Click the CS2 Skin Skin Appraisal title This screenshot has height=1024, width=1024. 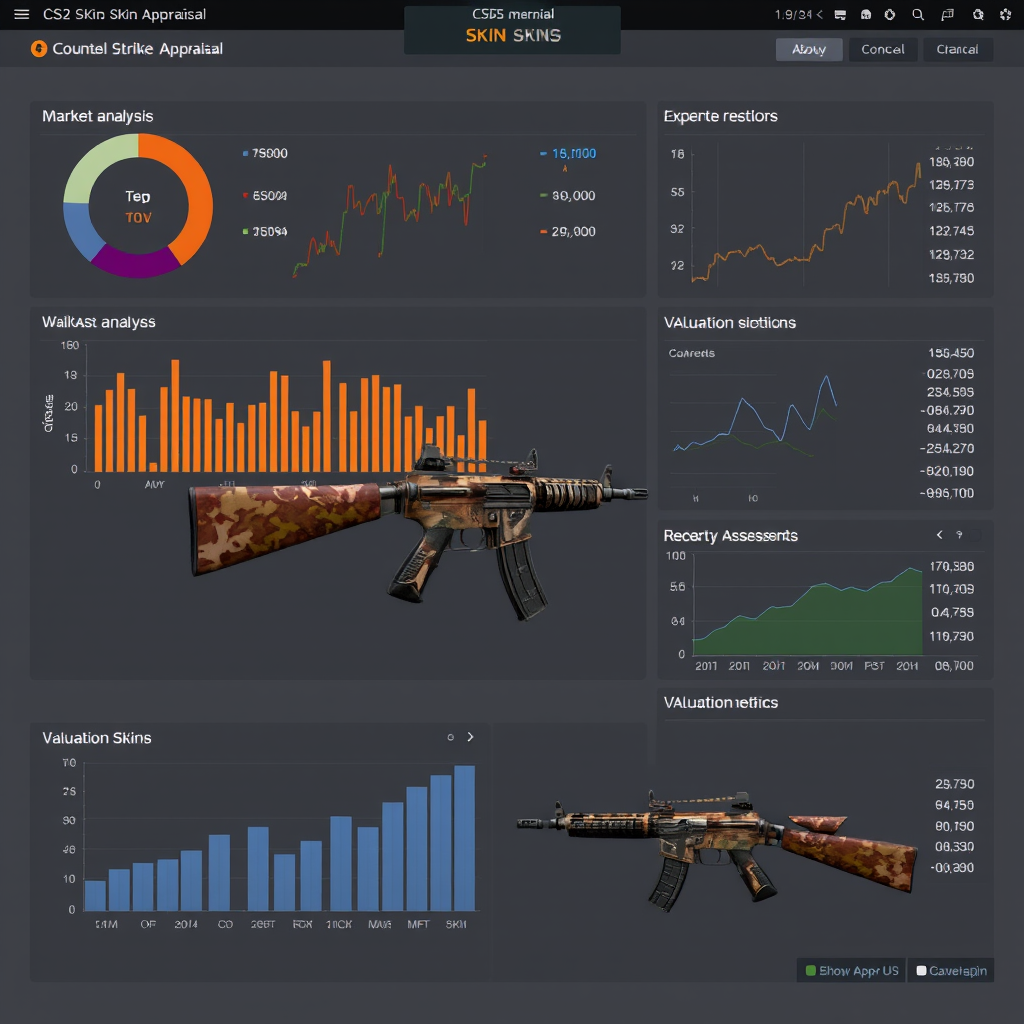click(x=124, y=14)
